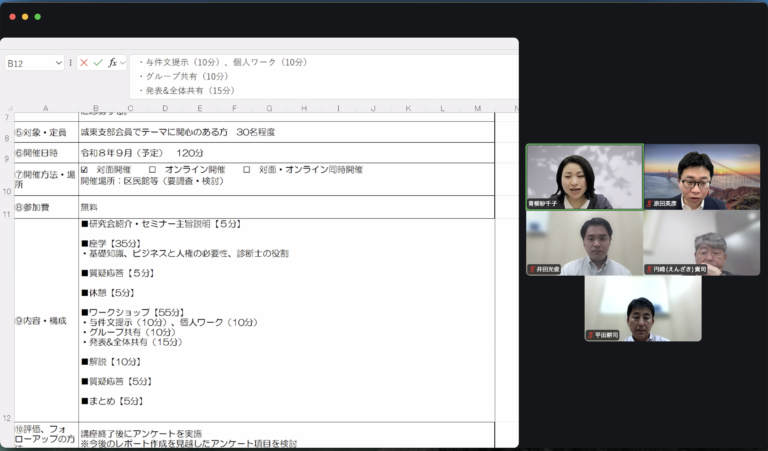Select row 12 header
The width and height of the screenshot is (768, 451).
(7, 320)
